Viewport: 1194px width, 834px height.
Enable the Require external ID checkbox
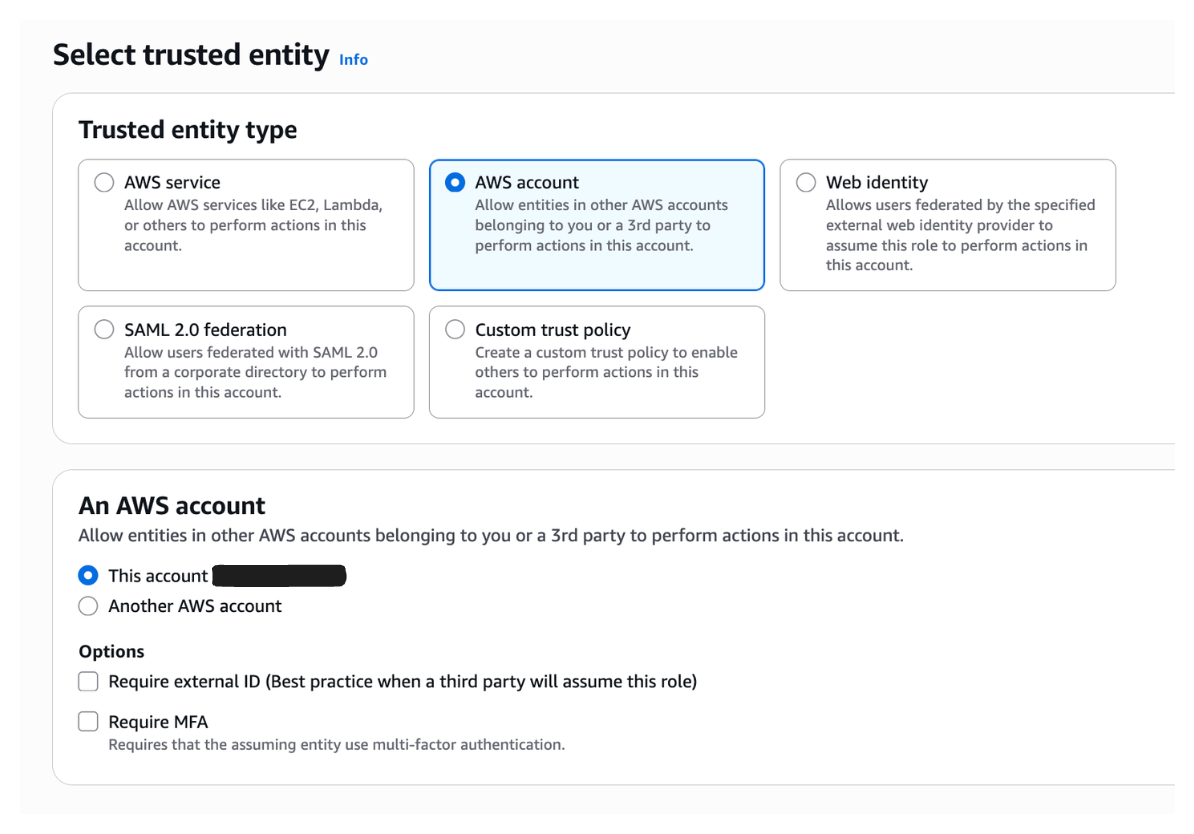coord(88,681)
